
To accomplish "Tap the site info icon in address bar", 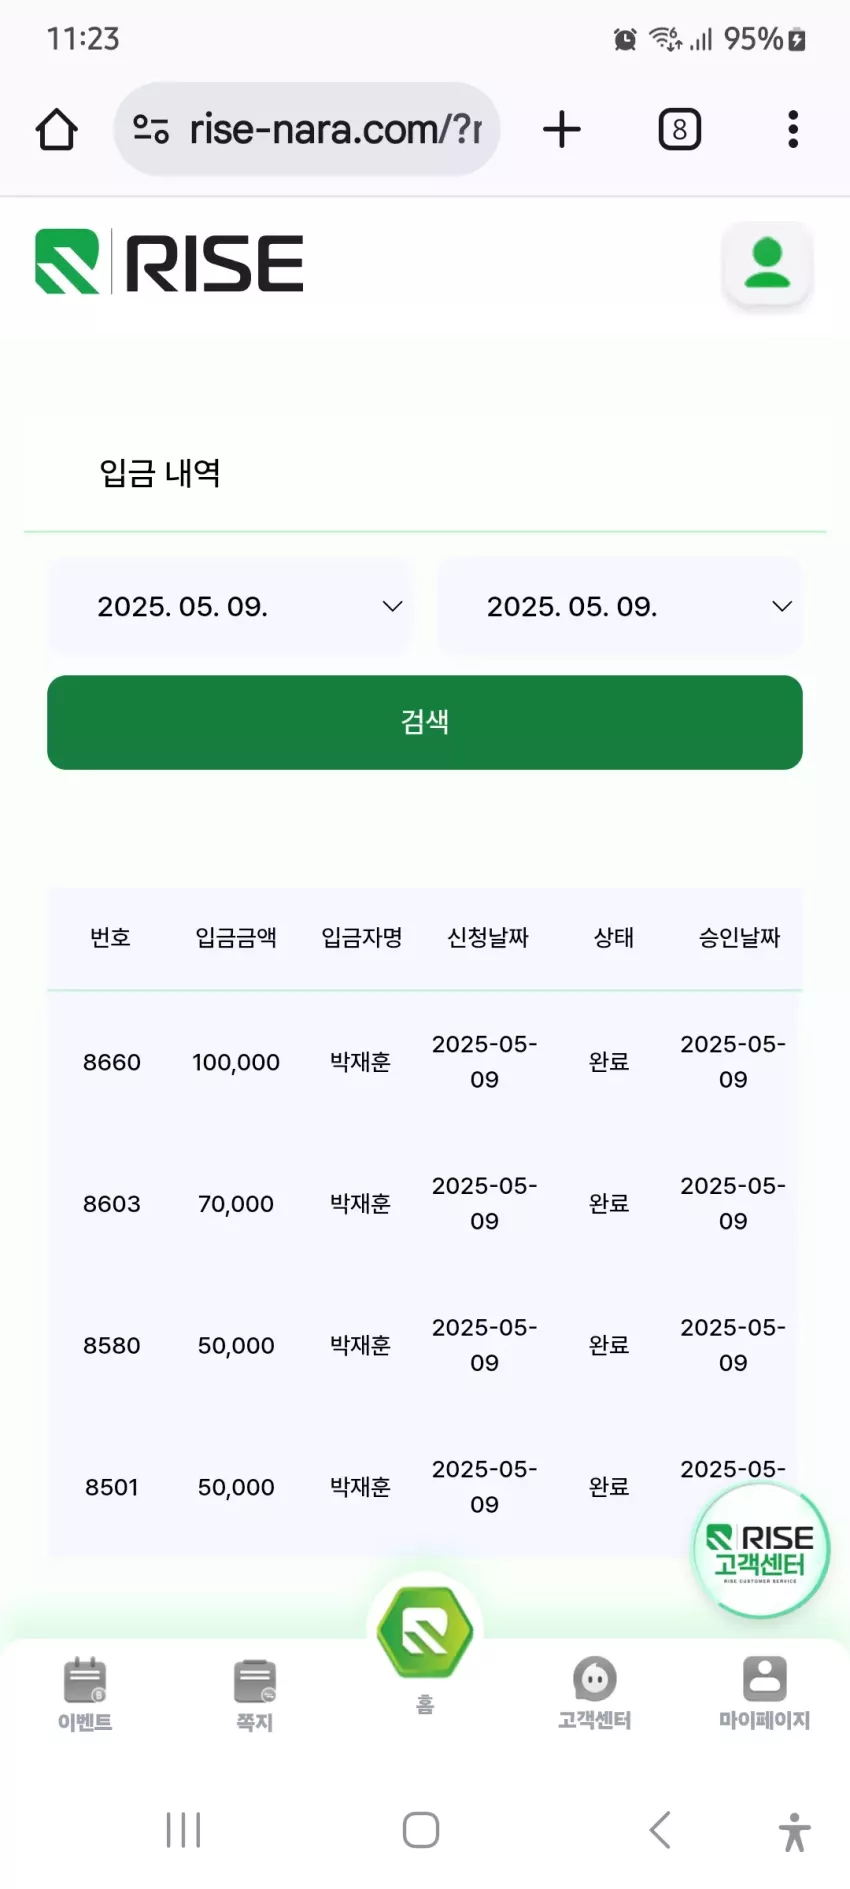I will [x=151, y=129].
